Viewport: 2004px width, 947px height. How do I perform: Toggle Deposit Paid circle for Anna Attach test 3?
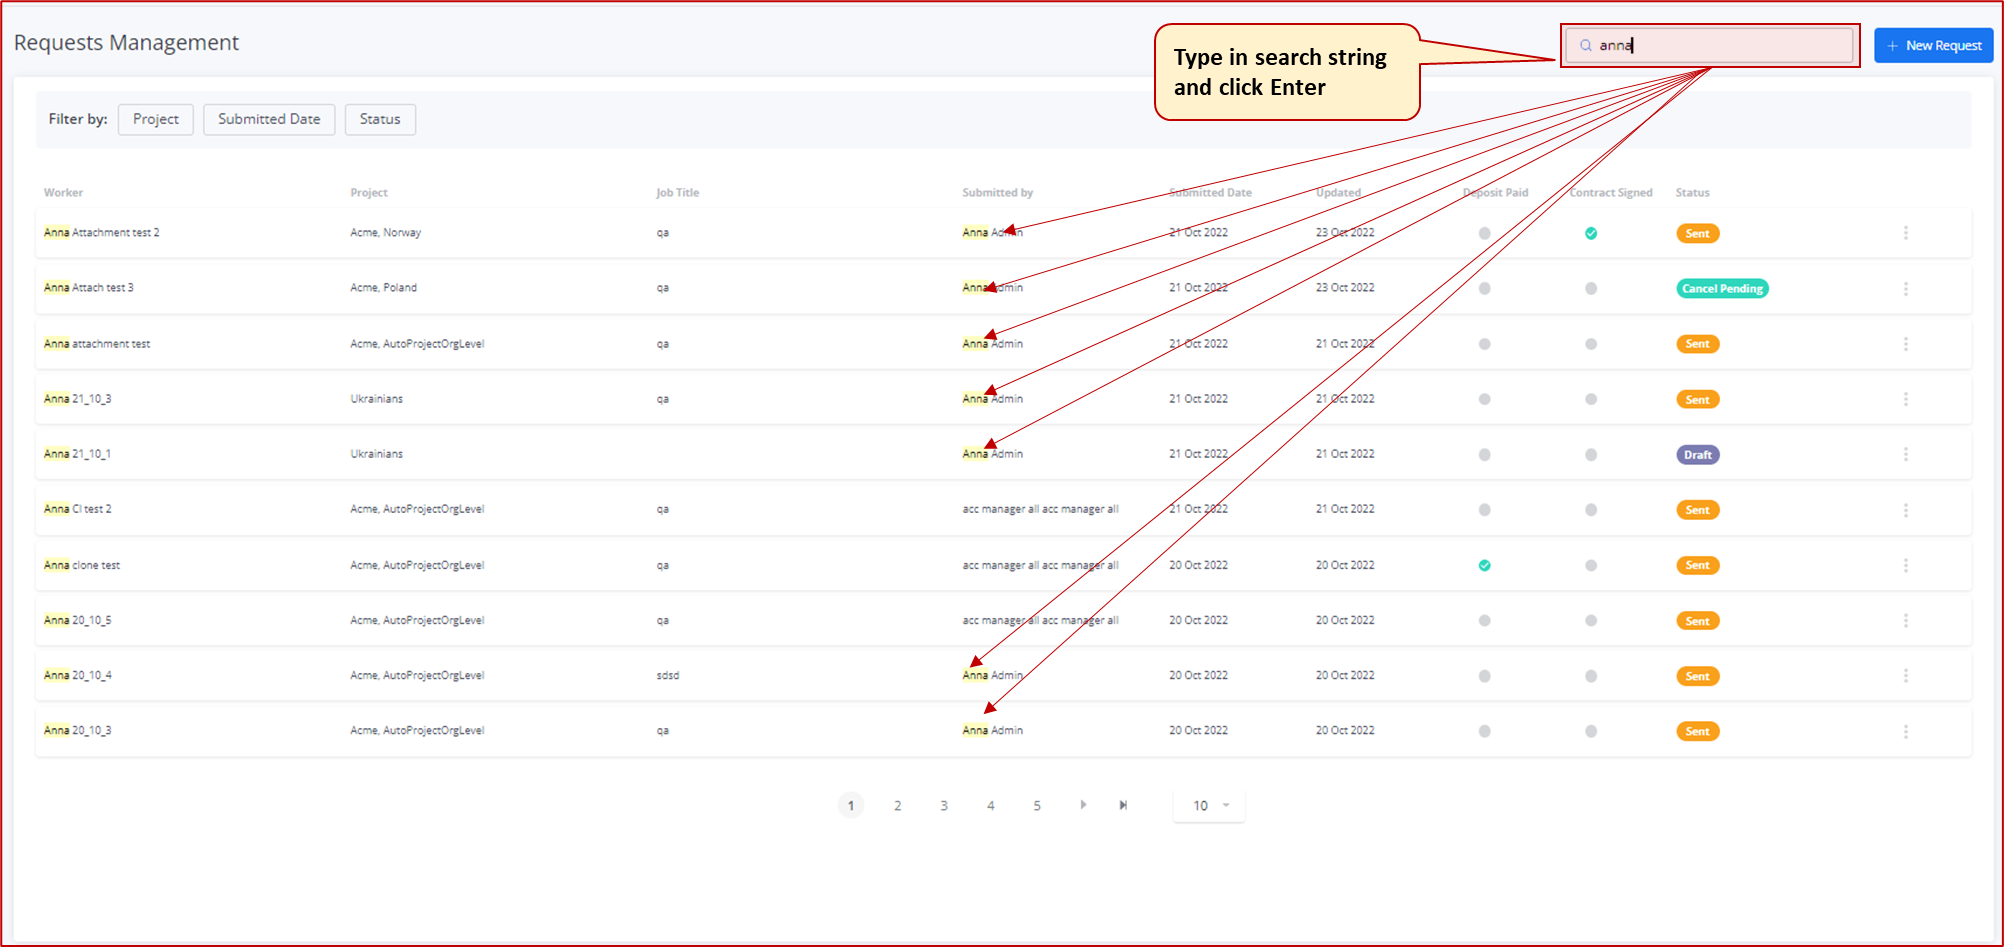point(1484,288)
